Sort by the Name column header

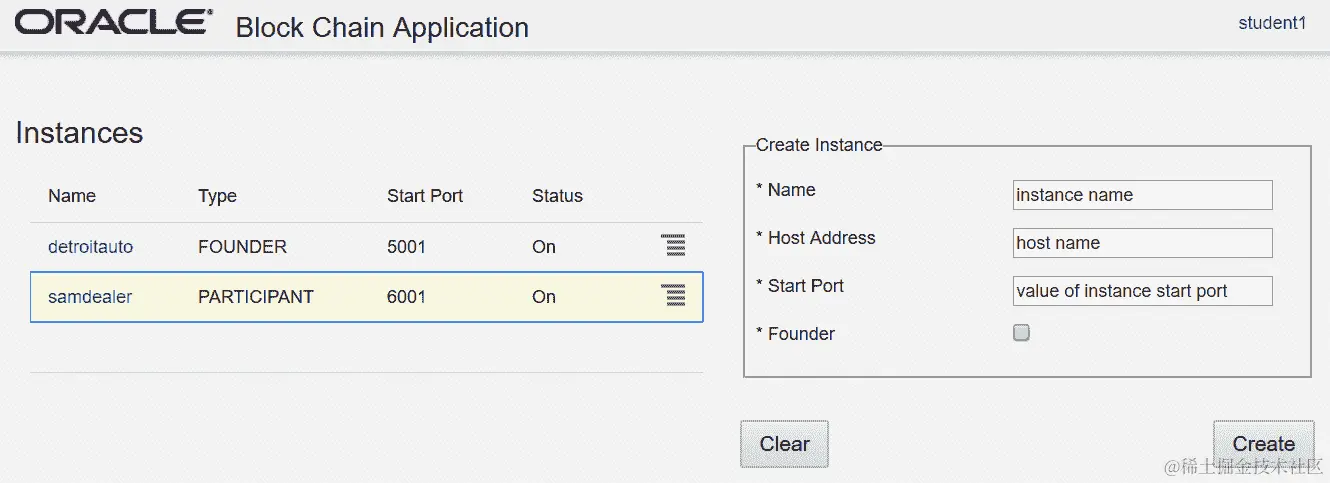(x=72, y=196)
